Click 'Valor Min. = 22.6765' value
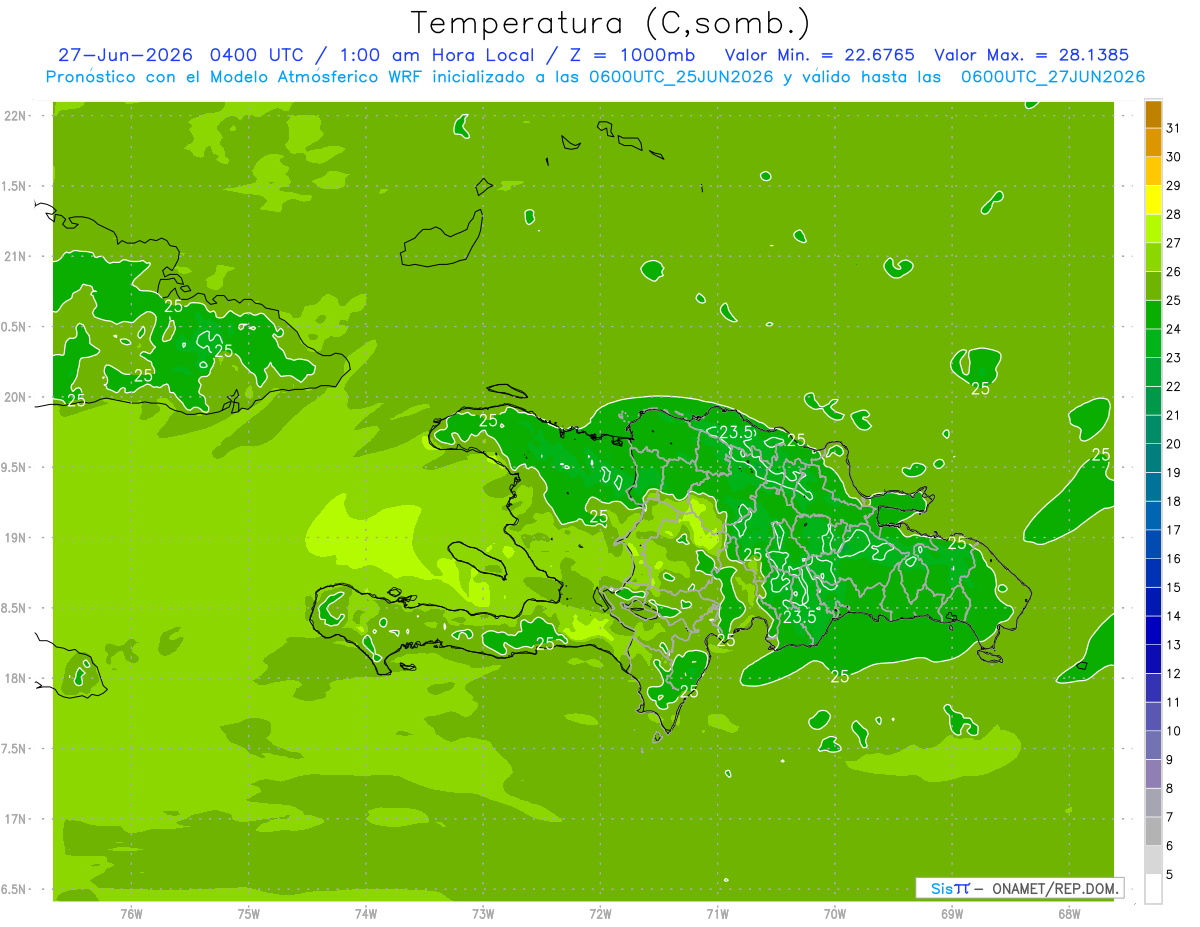 pyautogui.click(x=819, y=54)
